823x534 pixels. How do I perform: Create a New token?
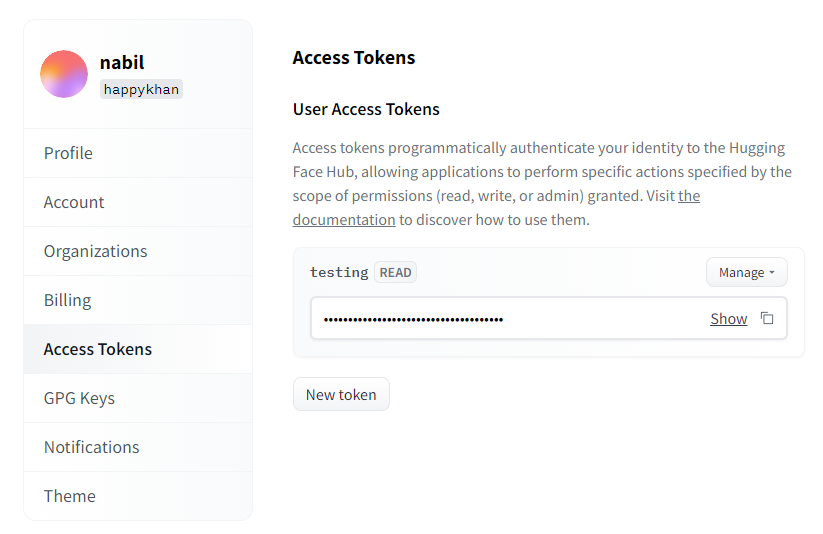pyautogui.click(x=341, y=394)
